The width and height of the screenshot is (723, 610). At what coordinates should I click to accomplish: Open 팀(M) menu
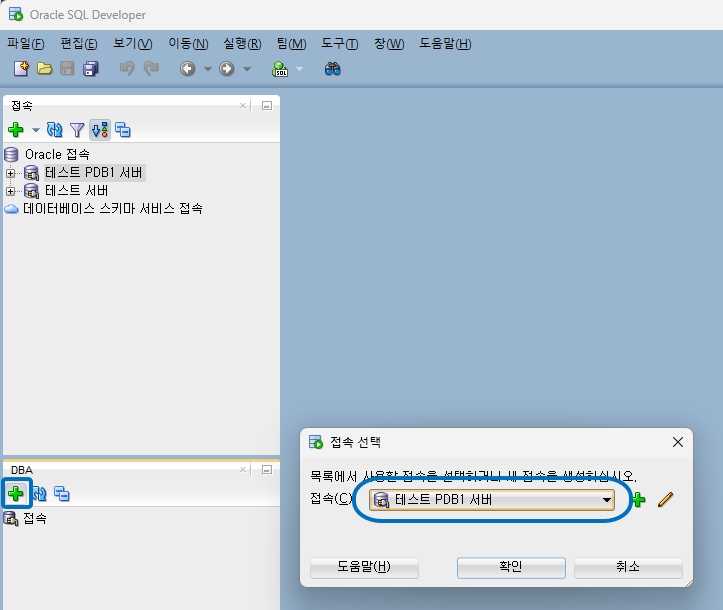click(x=291, y=43)
